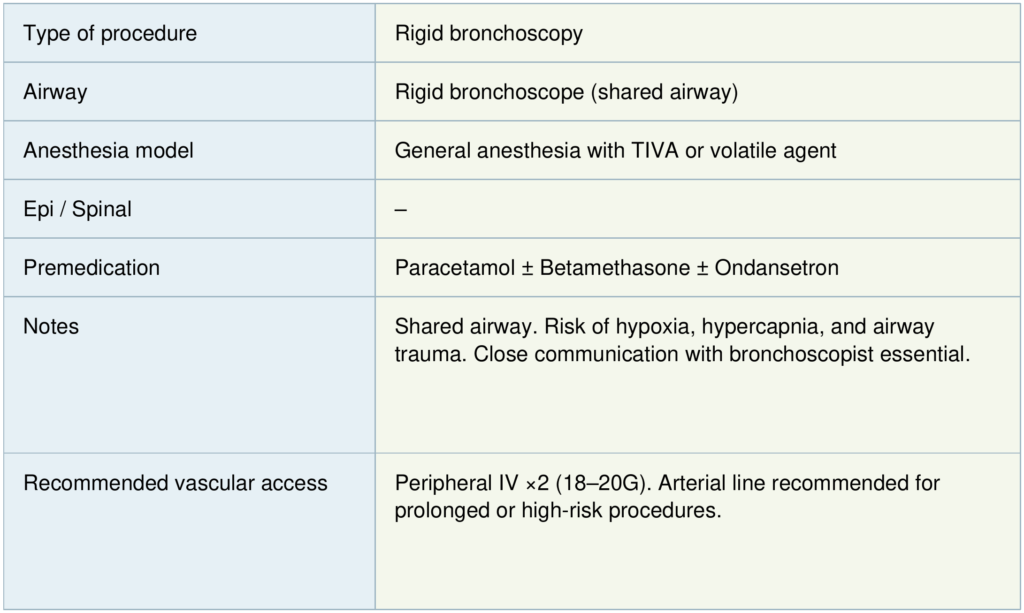Click 'prolonged or high-risk procedures' text line
1024x613 pixels.
(x=558, y=510)
